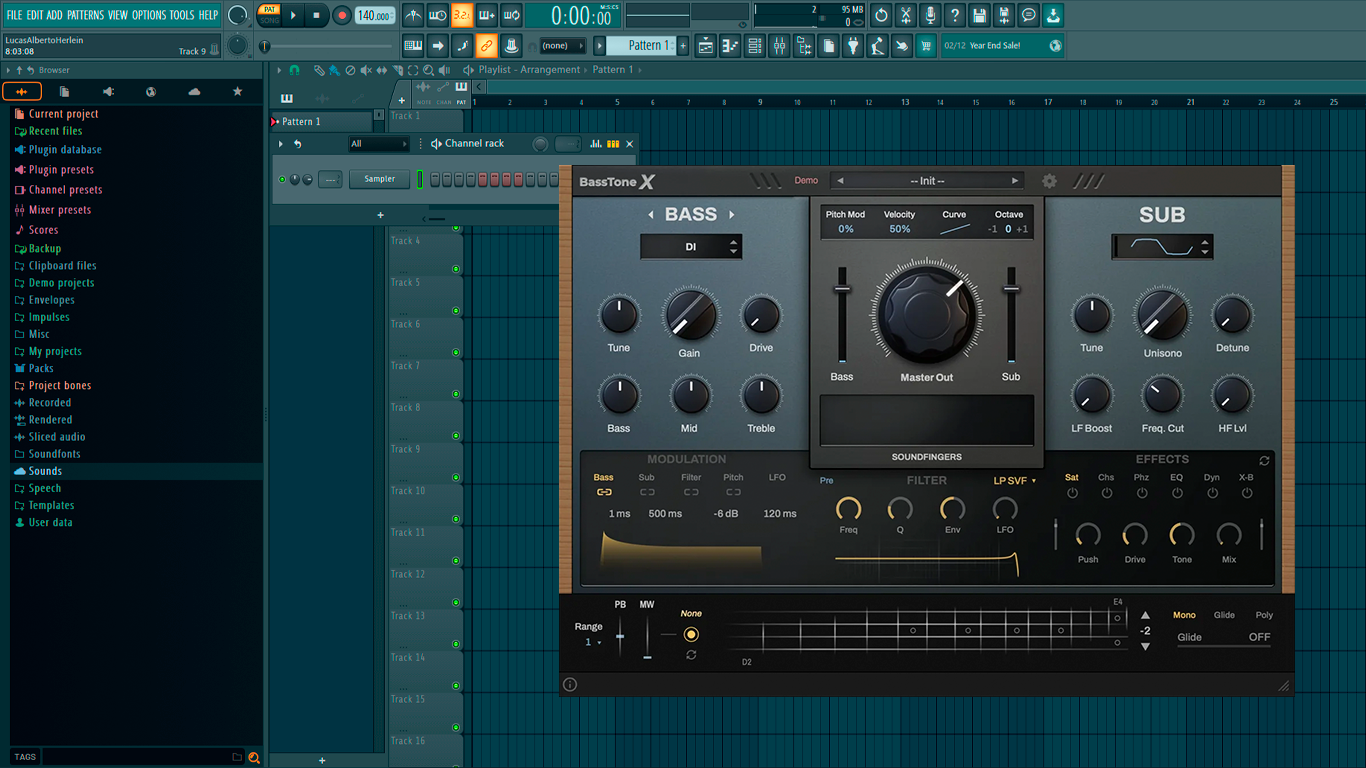
Task: Open the Channel rack All filter dropdown
Action: 379,144
